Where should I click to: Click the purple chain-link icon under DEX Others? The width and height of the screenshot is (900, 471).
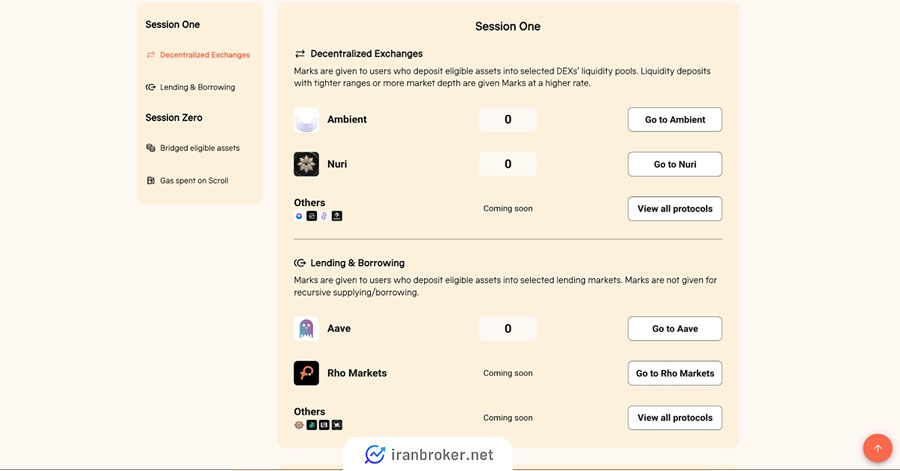tap(324, 216)
